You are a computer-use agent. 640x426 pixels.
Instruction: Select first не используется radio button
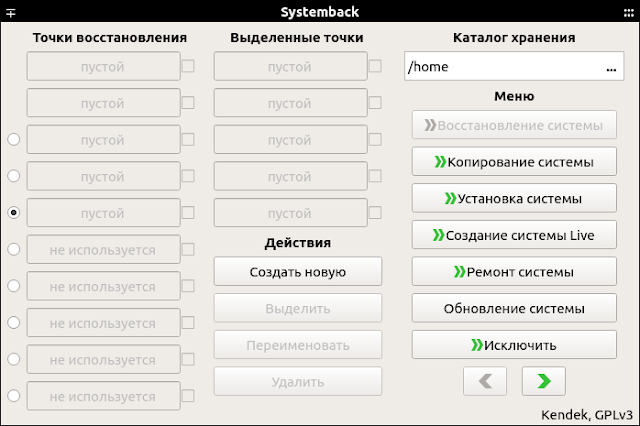[x=14, y=249]
